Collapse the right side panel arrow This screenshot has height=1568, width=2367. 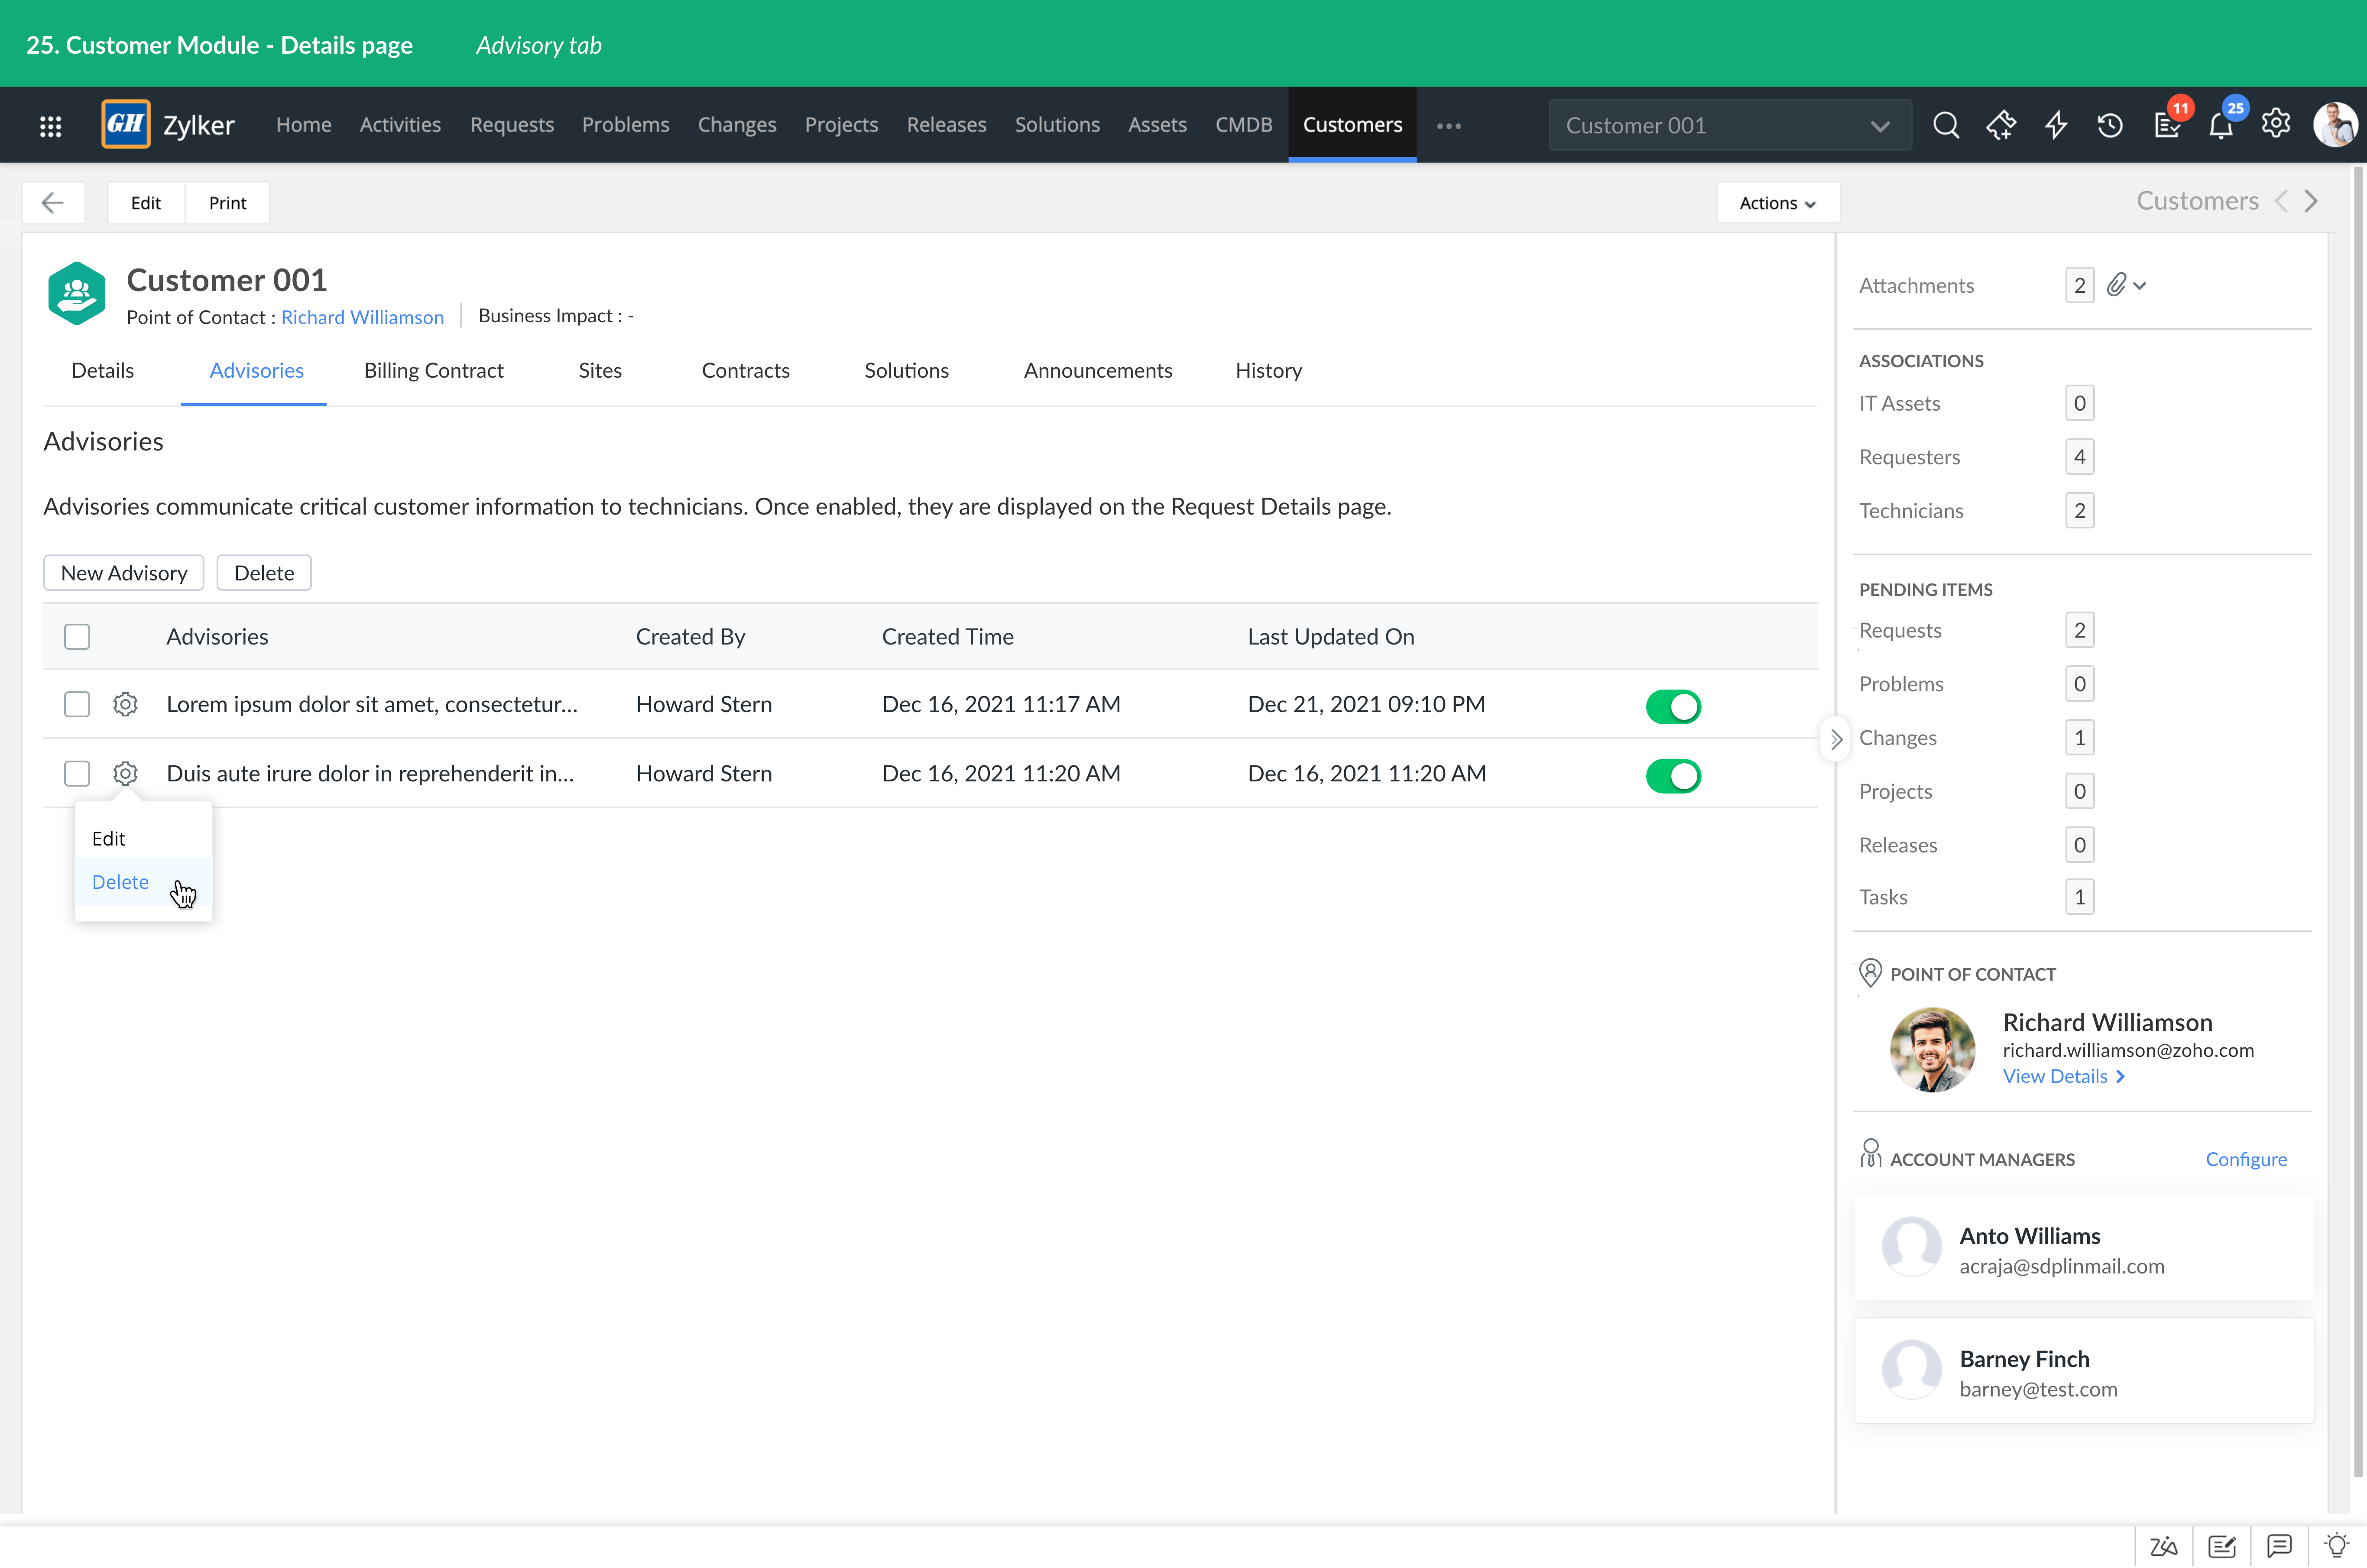pos(1836,740)
